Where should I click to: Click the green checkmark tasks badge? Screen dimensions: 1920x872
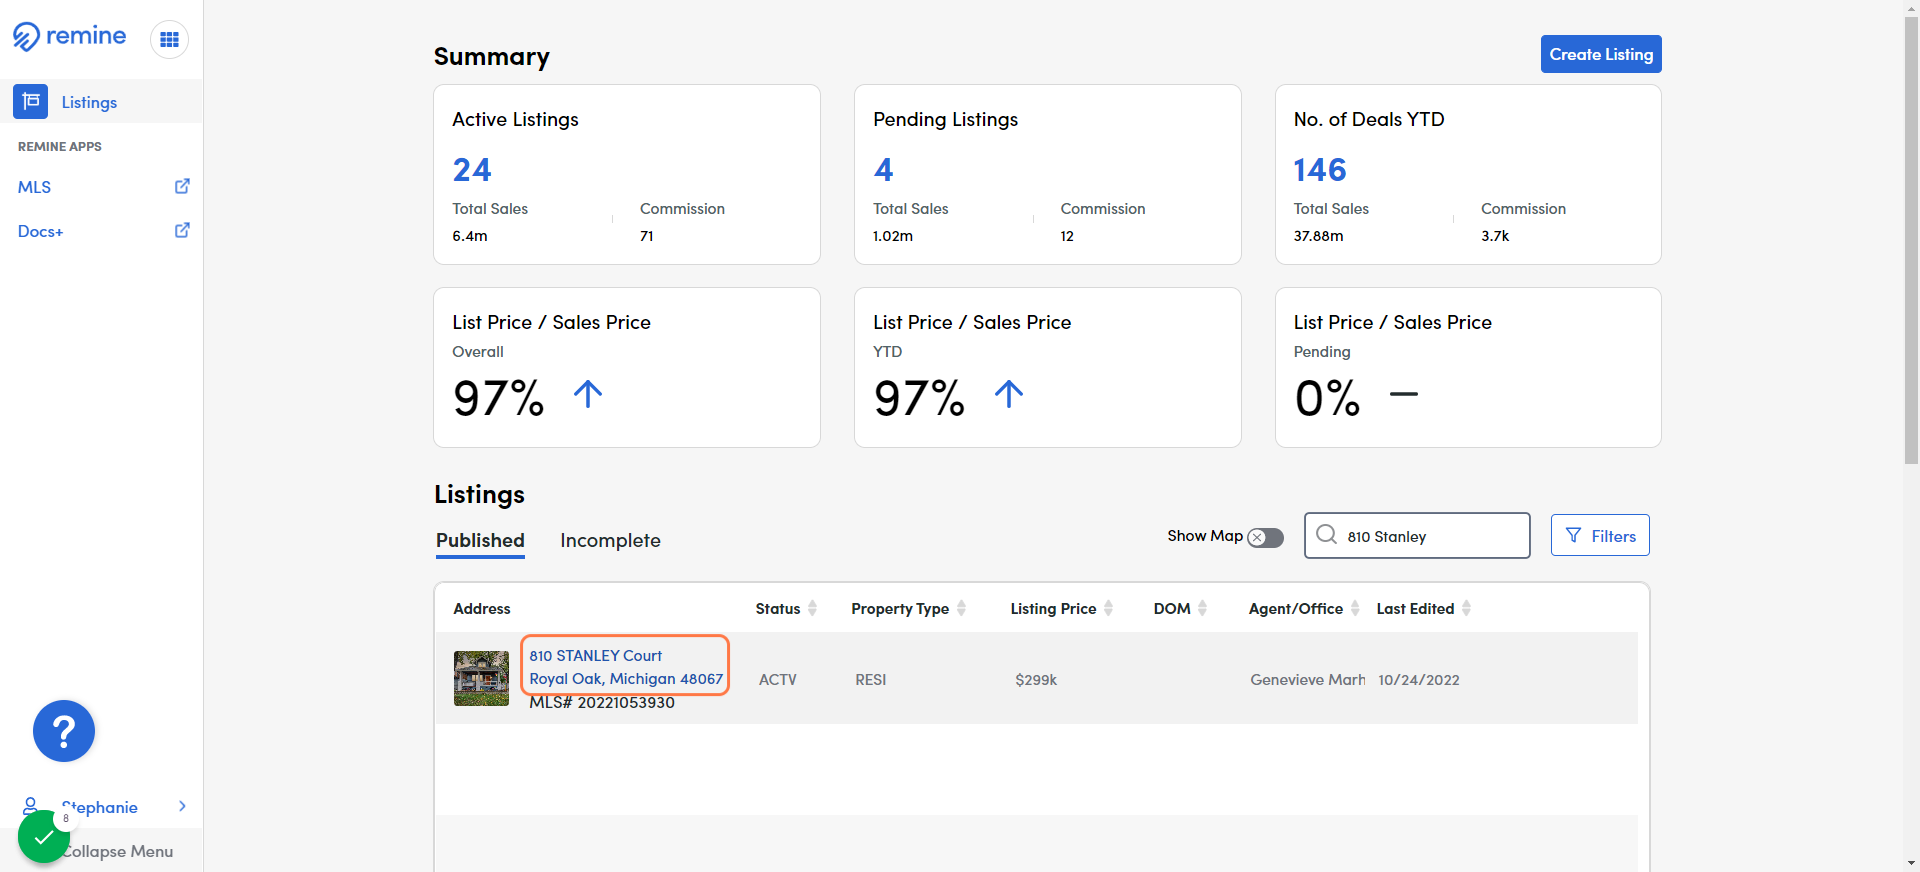(x=44, y=836)
